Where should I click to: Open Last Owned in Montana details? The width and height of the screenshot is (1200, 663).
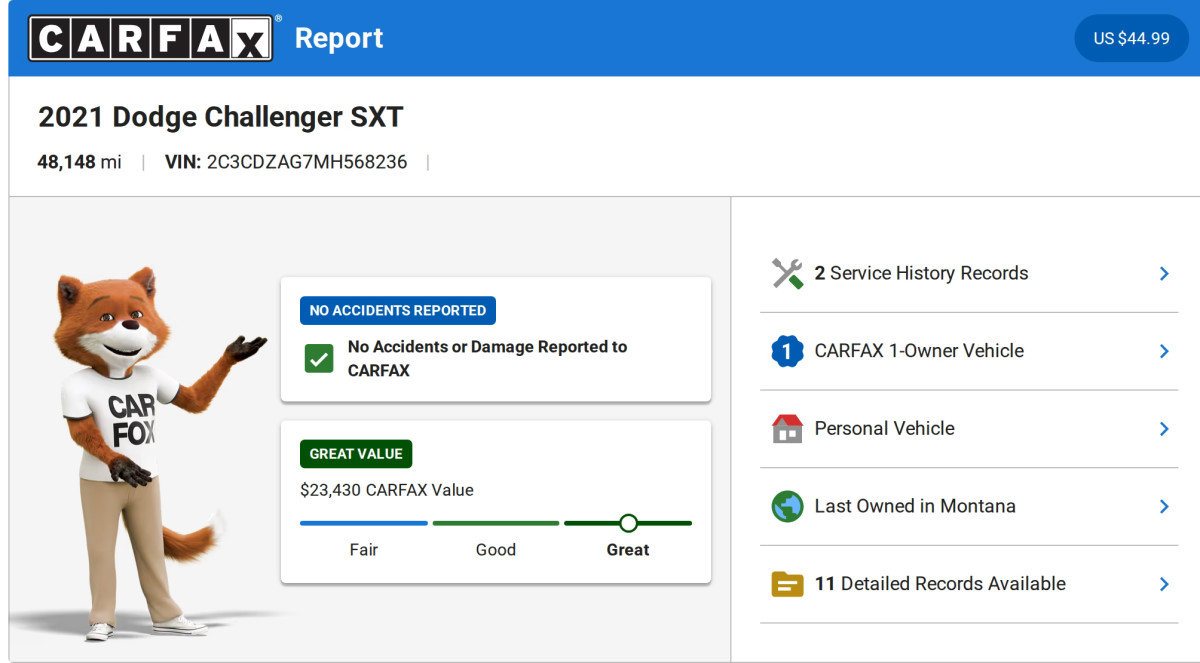[969, 506]
